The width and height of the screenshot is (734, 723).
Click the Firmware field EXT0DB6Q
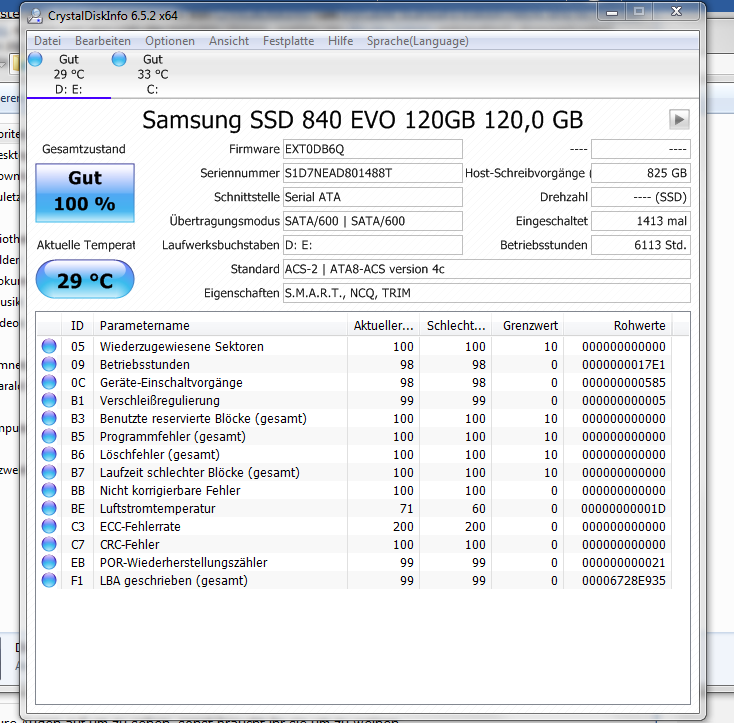coord(373,149)
